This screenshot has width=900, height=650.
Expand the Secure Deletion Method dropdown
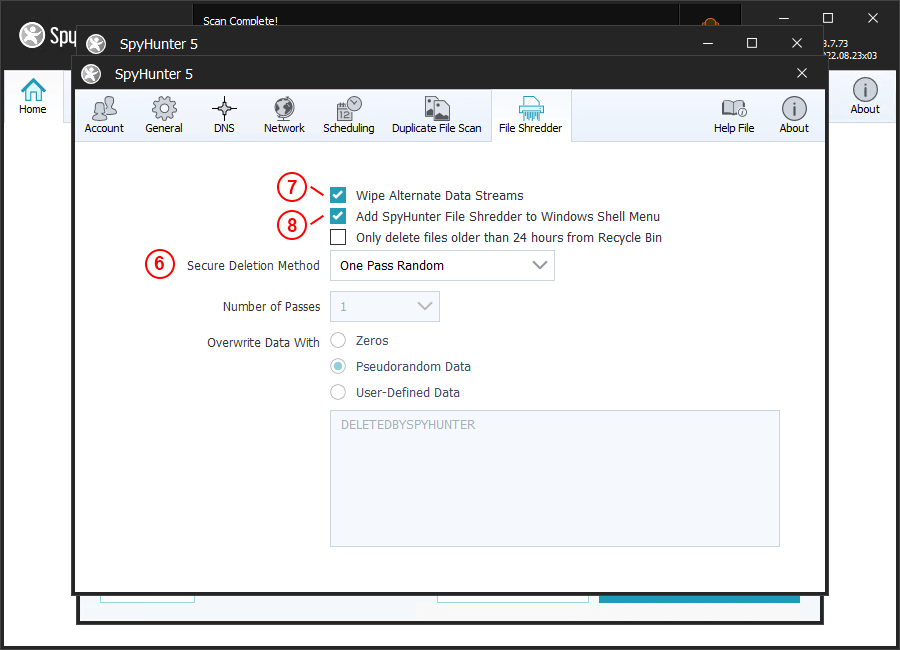442,265
